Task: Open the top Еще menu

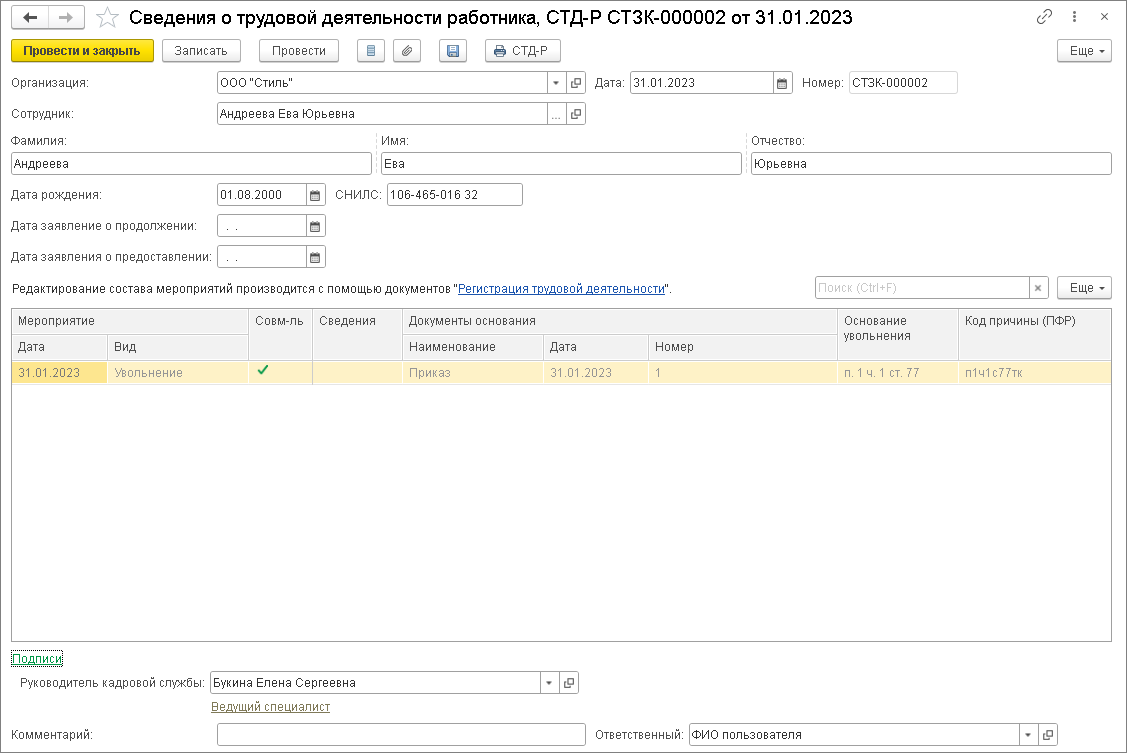Action: click(1085, 51)
